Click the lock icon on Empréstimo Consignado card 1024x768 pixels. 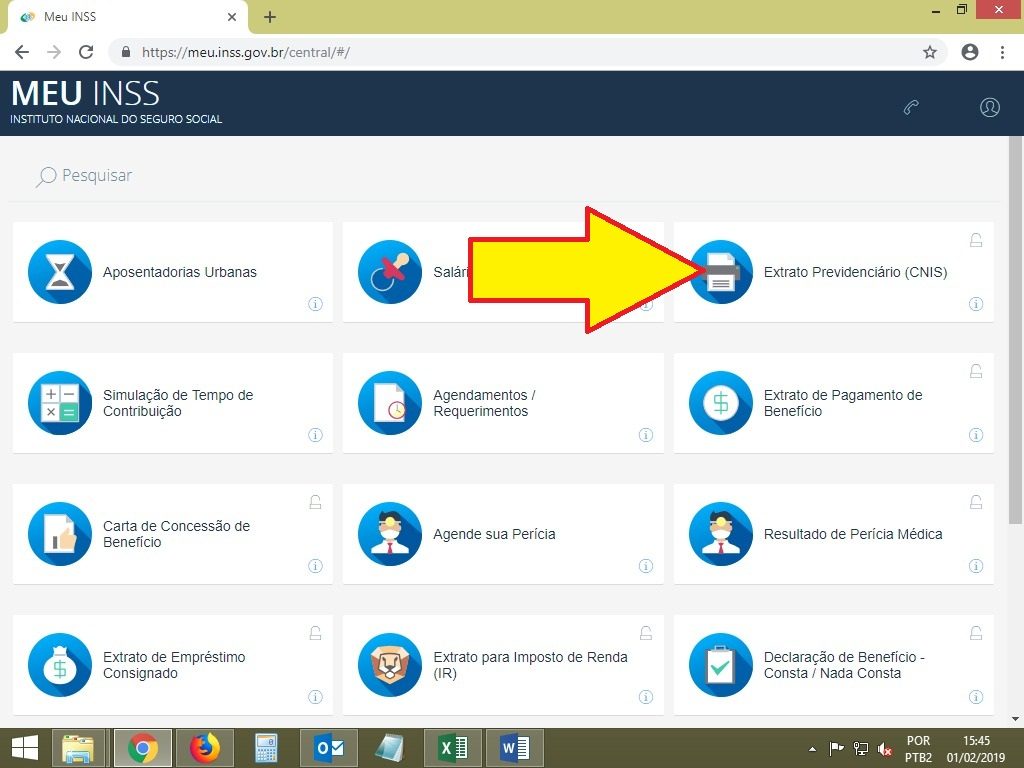click(x=315, y=633)
